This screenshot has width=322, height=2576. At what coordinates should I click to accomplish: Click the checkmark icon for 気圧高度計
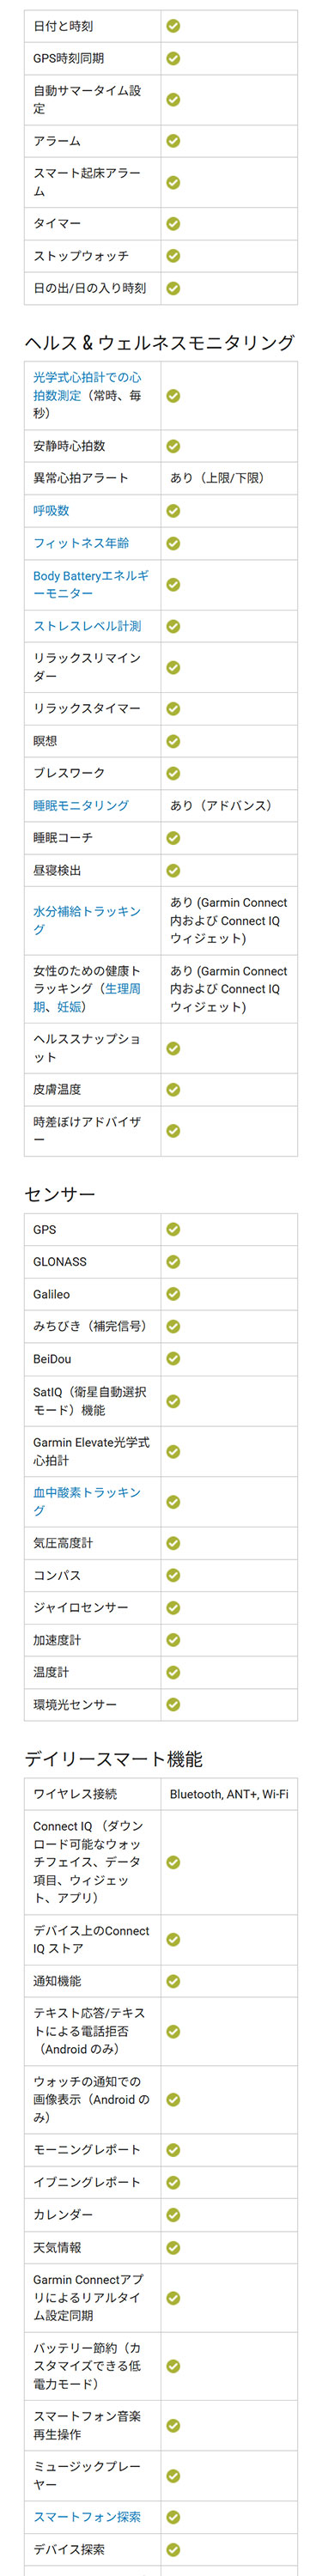point(173,1543)
